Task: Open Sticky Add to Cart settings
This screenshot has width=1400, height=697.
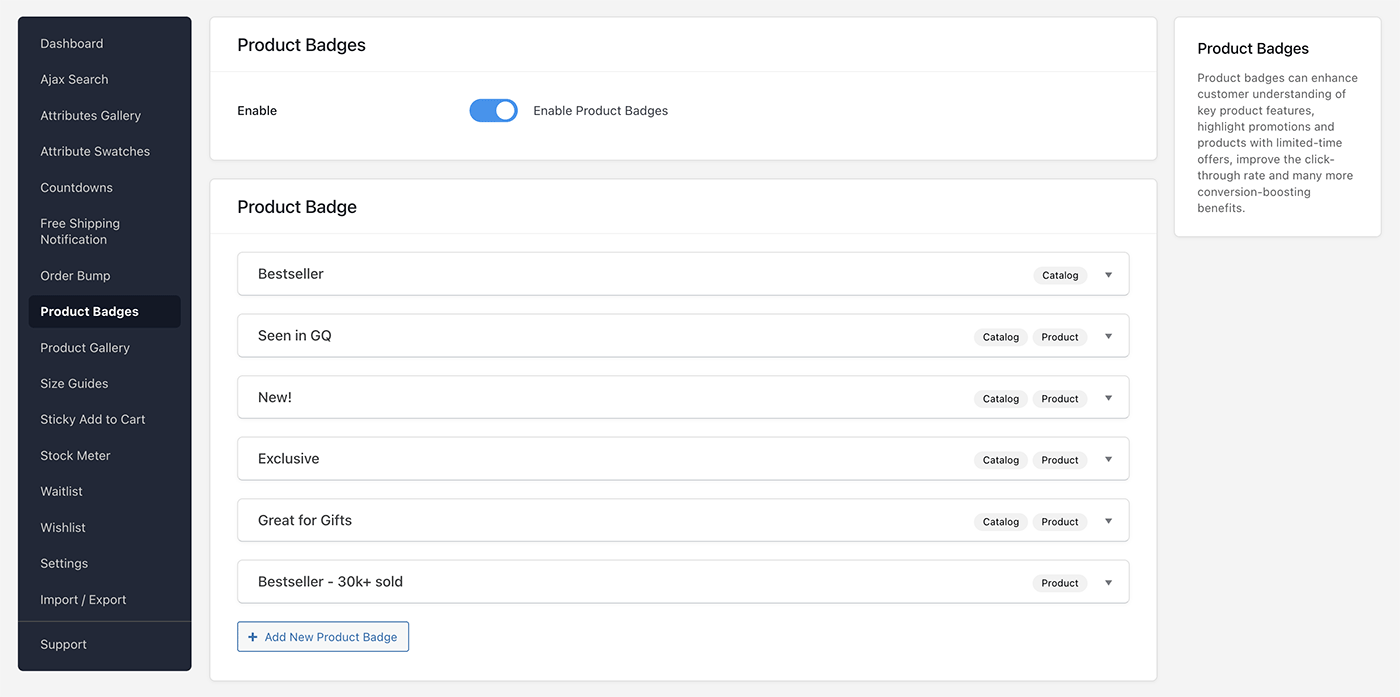Action: click(93, 420)
